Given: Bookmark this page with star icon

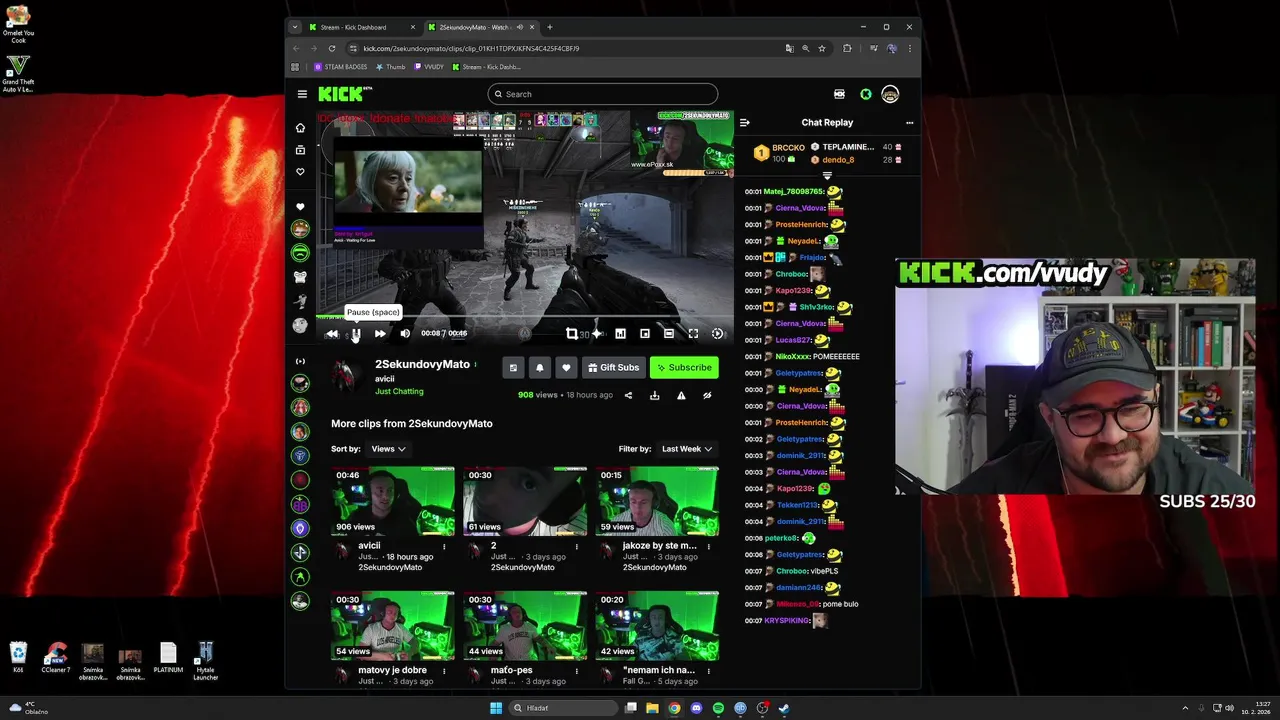Looking at the screenshot, I should pyautogui.click(x=822, y=48).
